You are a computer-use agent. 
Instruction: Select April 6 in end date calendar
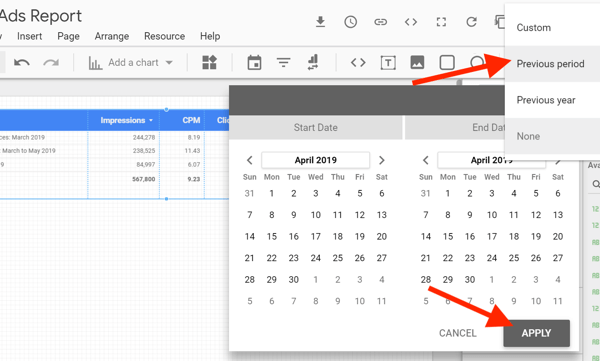558,193
